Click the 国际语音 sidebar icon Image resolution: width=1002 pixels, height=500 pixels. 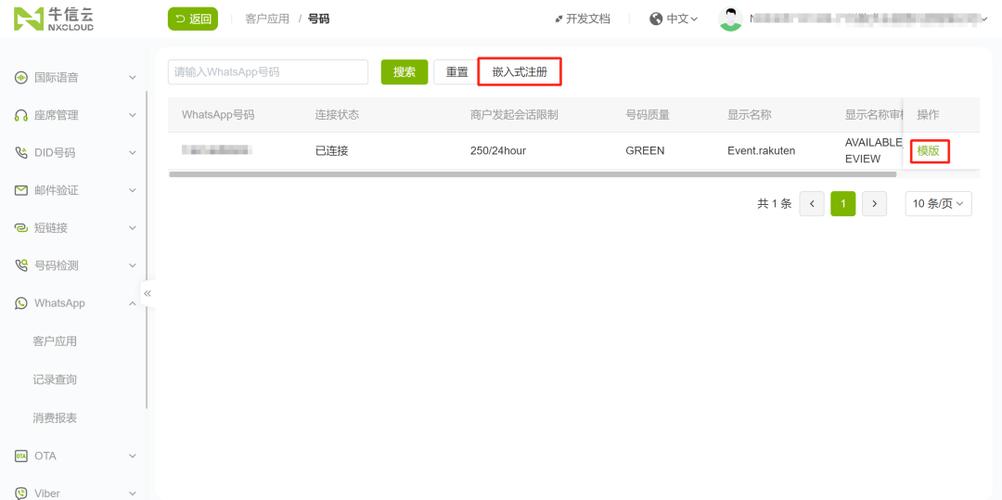[x=21, y=77]
